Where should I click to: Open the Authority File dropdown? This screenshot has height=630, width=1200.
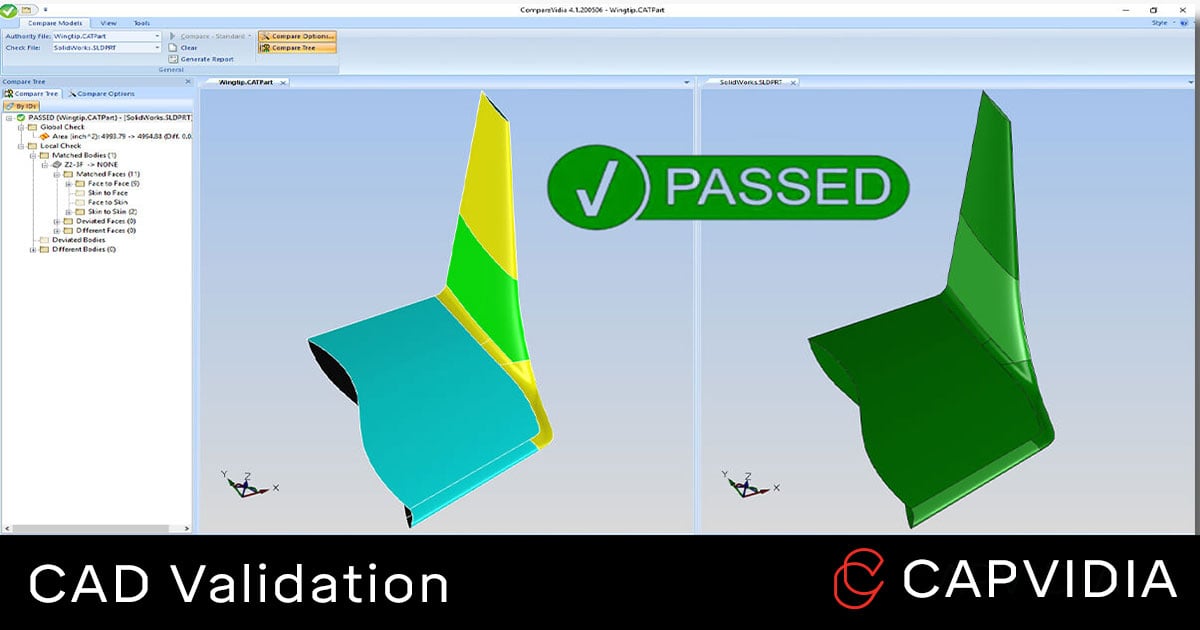click(x=158, y=36)
